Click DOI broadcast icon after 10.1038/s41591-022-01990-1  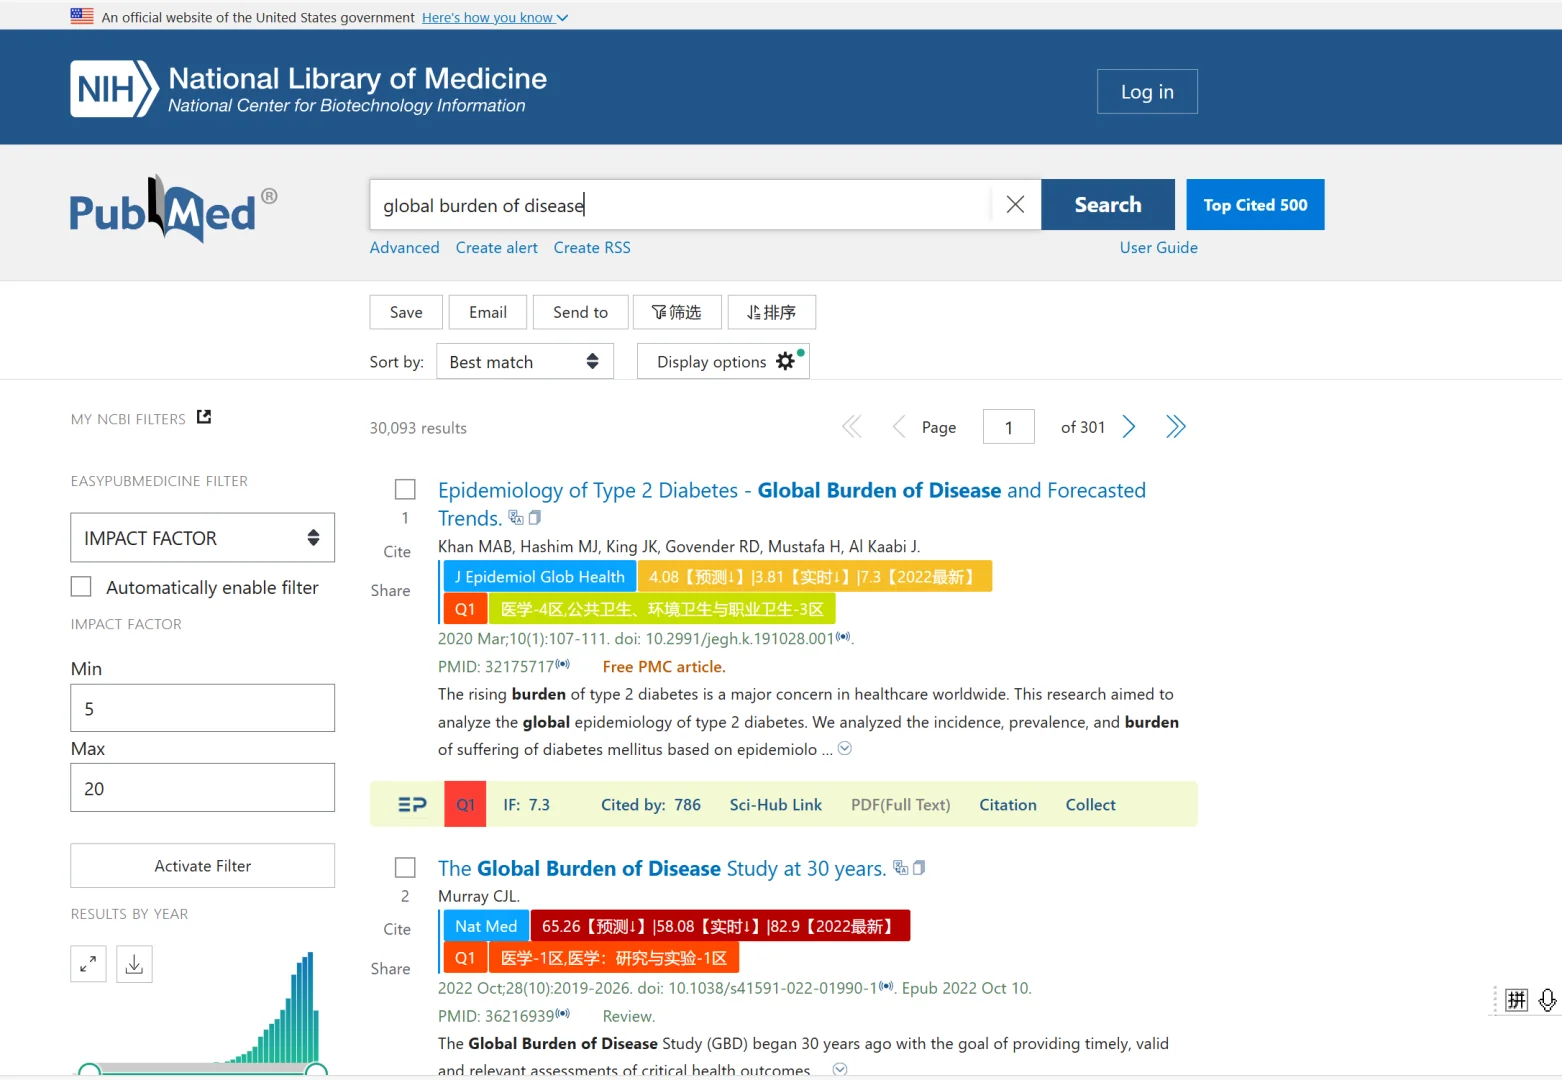pos(886,986)
